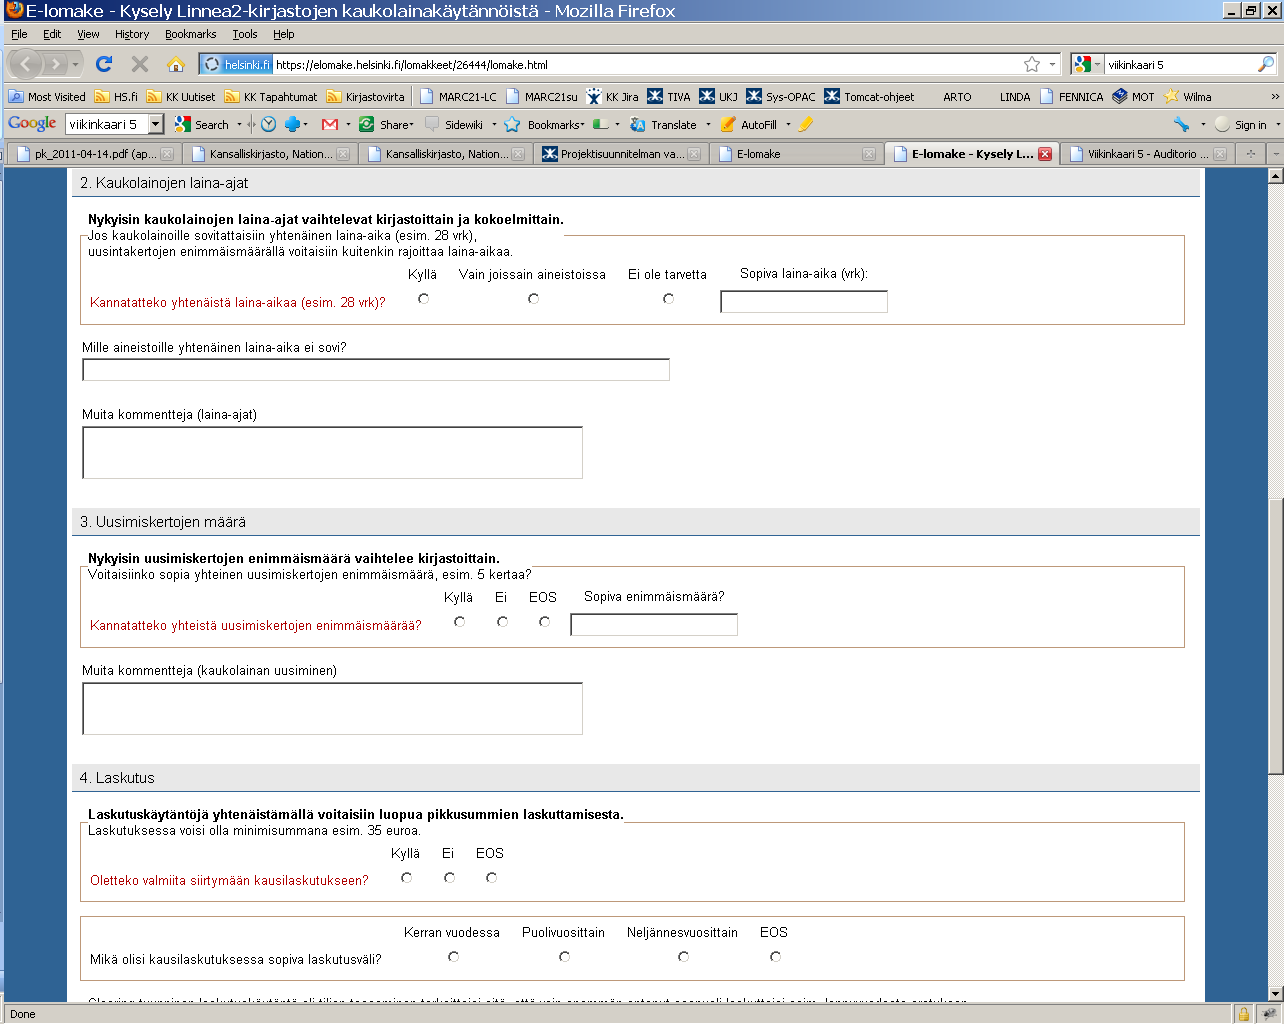Click the Sopiva laina-aika (vrk) field
Image resolution: width=1284 pixels, height=1024 pixels.
tap(804, 301)
